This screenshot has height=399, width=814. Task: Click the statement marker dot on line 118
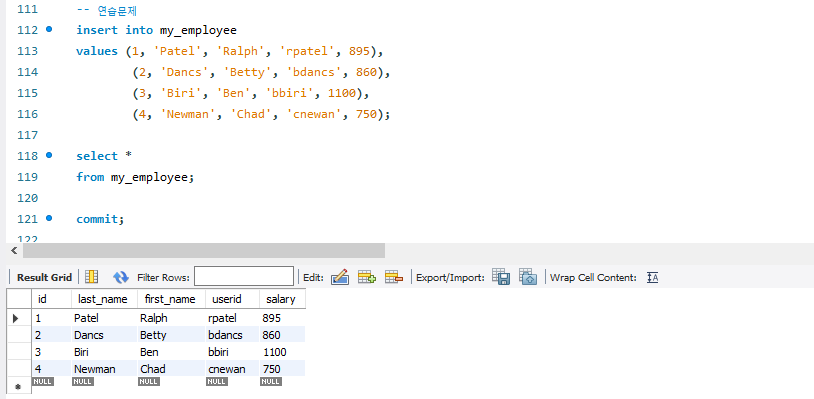tap(49, 155)
